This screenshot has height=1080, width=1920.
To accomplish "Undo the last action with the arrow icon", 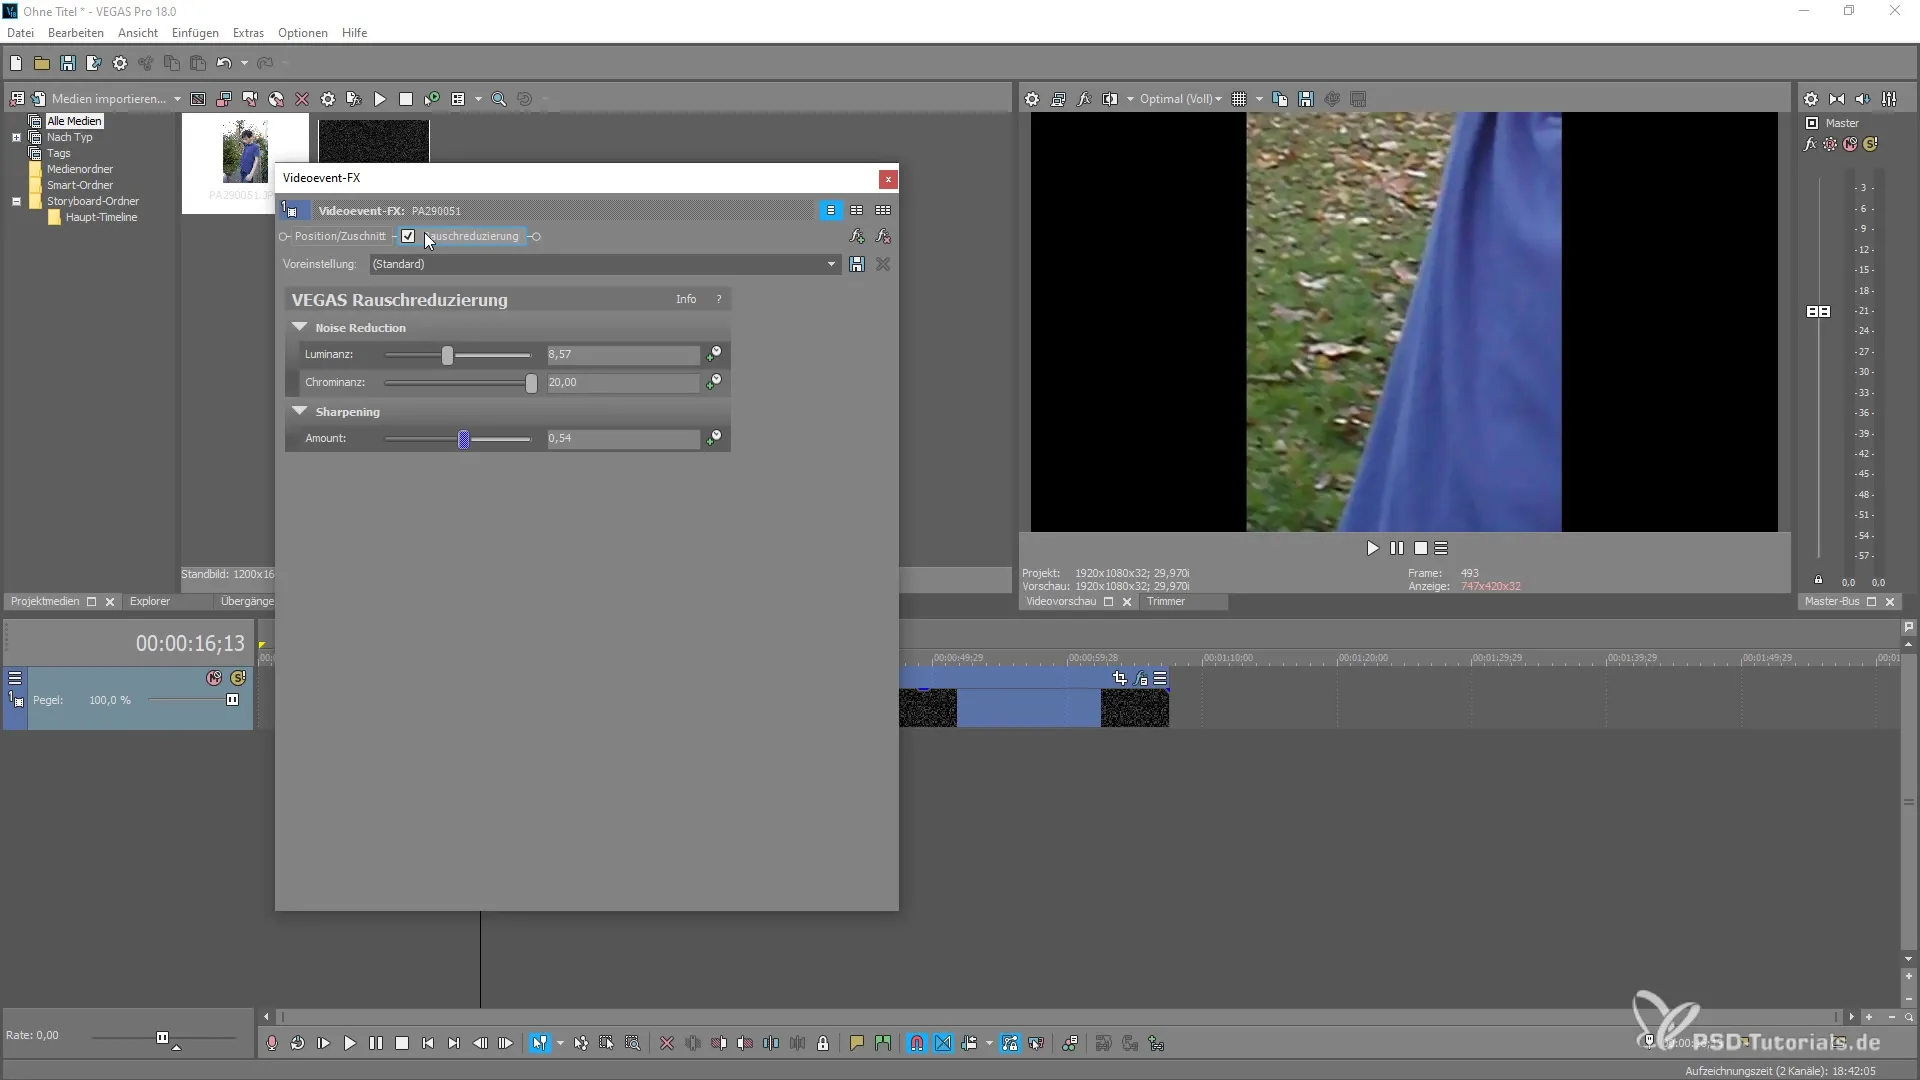I will pyautogui.click(x=224, y=63).
